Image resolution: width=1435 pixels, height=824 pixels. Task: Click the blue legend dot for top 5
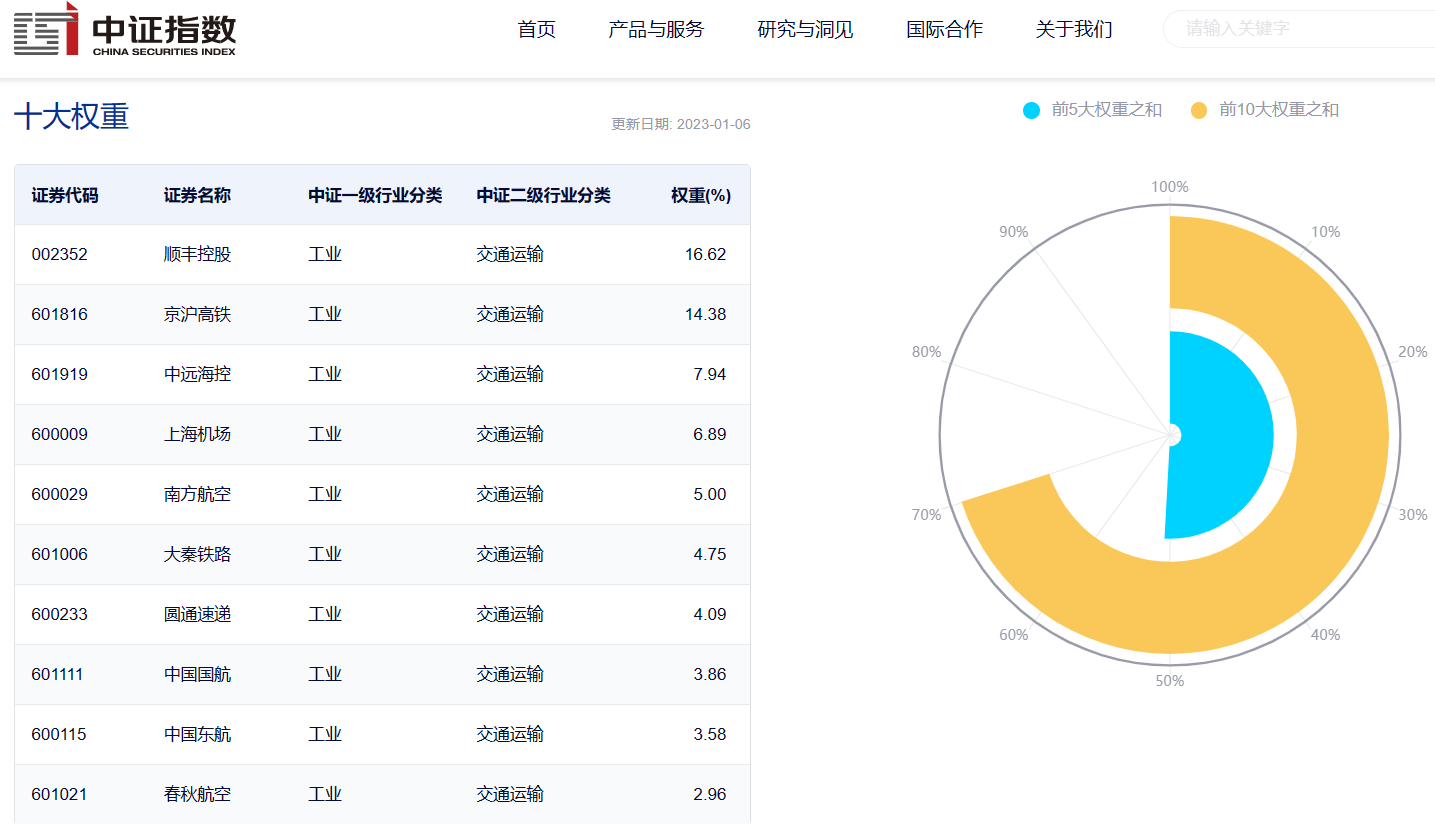click(x=1032, y=110)
